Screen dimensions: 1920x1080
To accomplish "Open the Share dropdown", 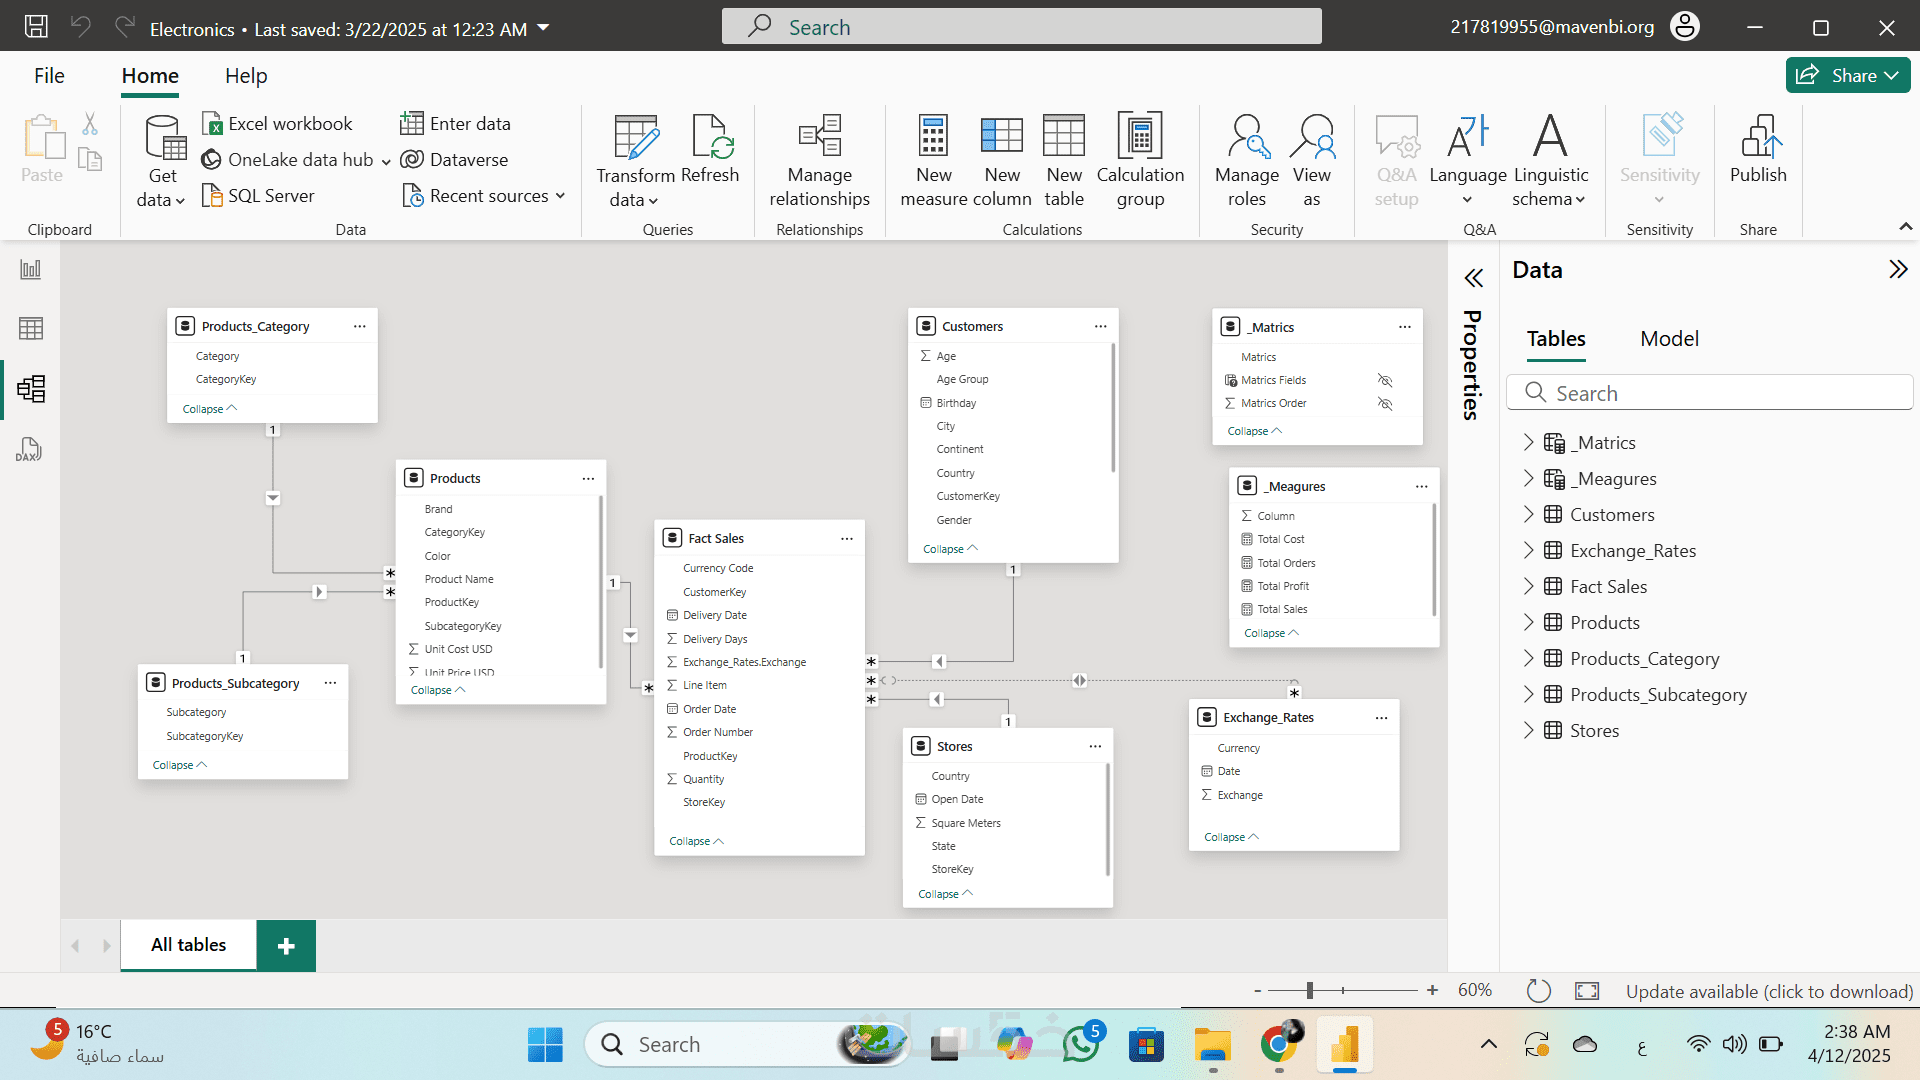I will point(1848,75).
